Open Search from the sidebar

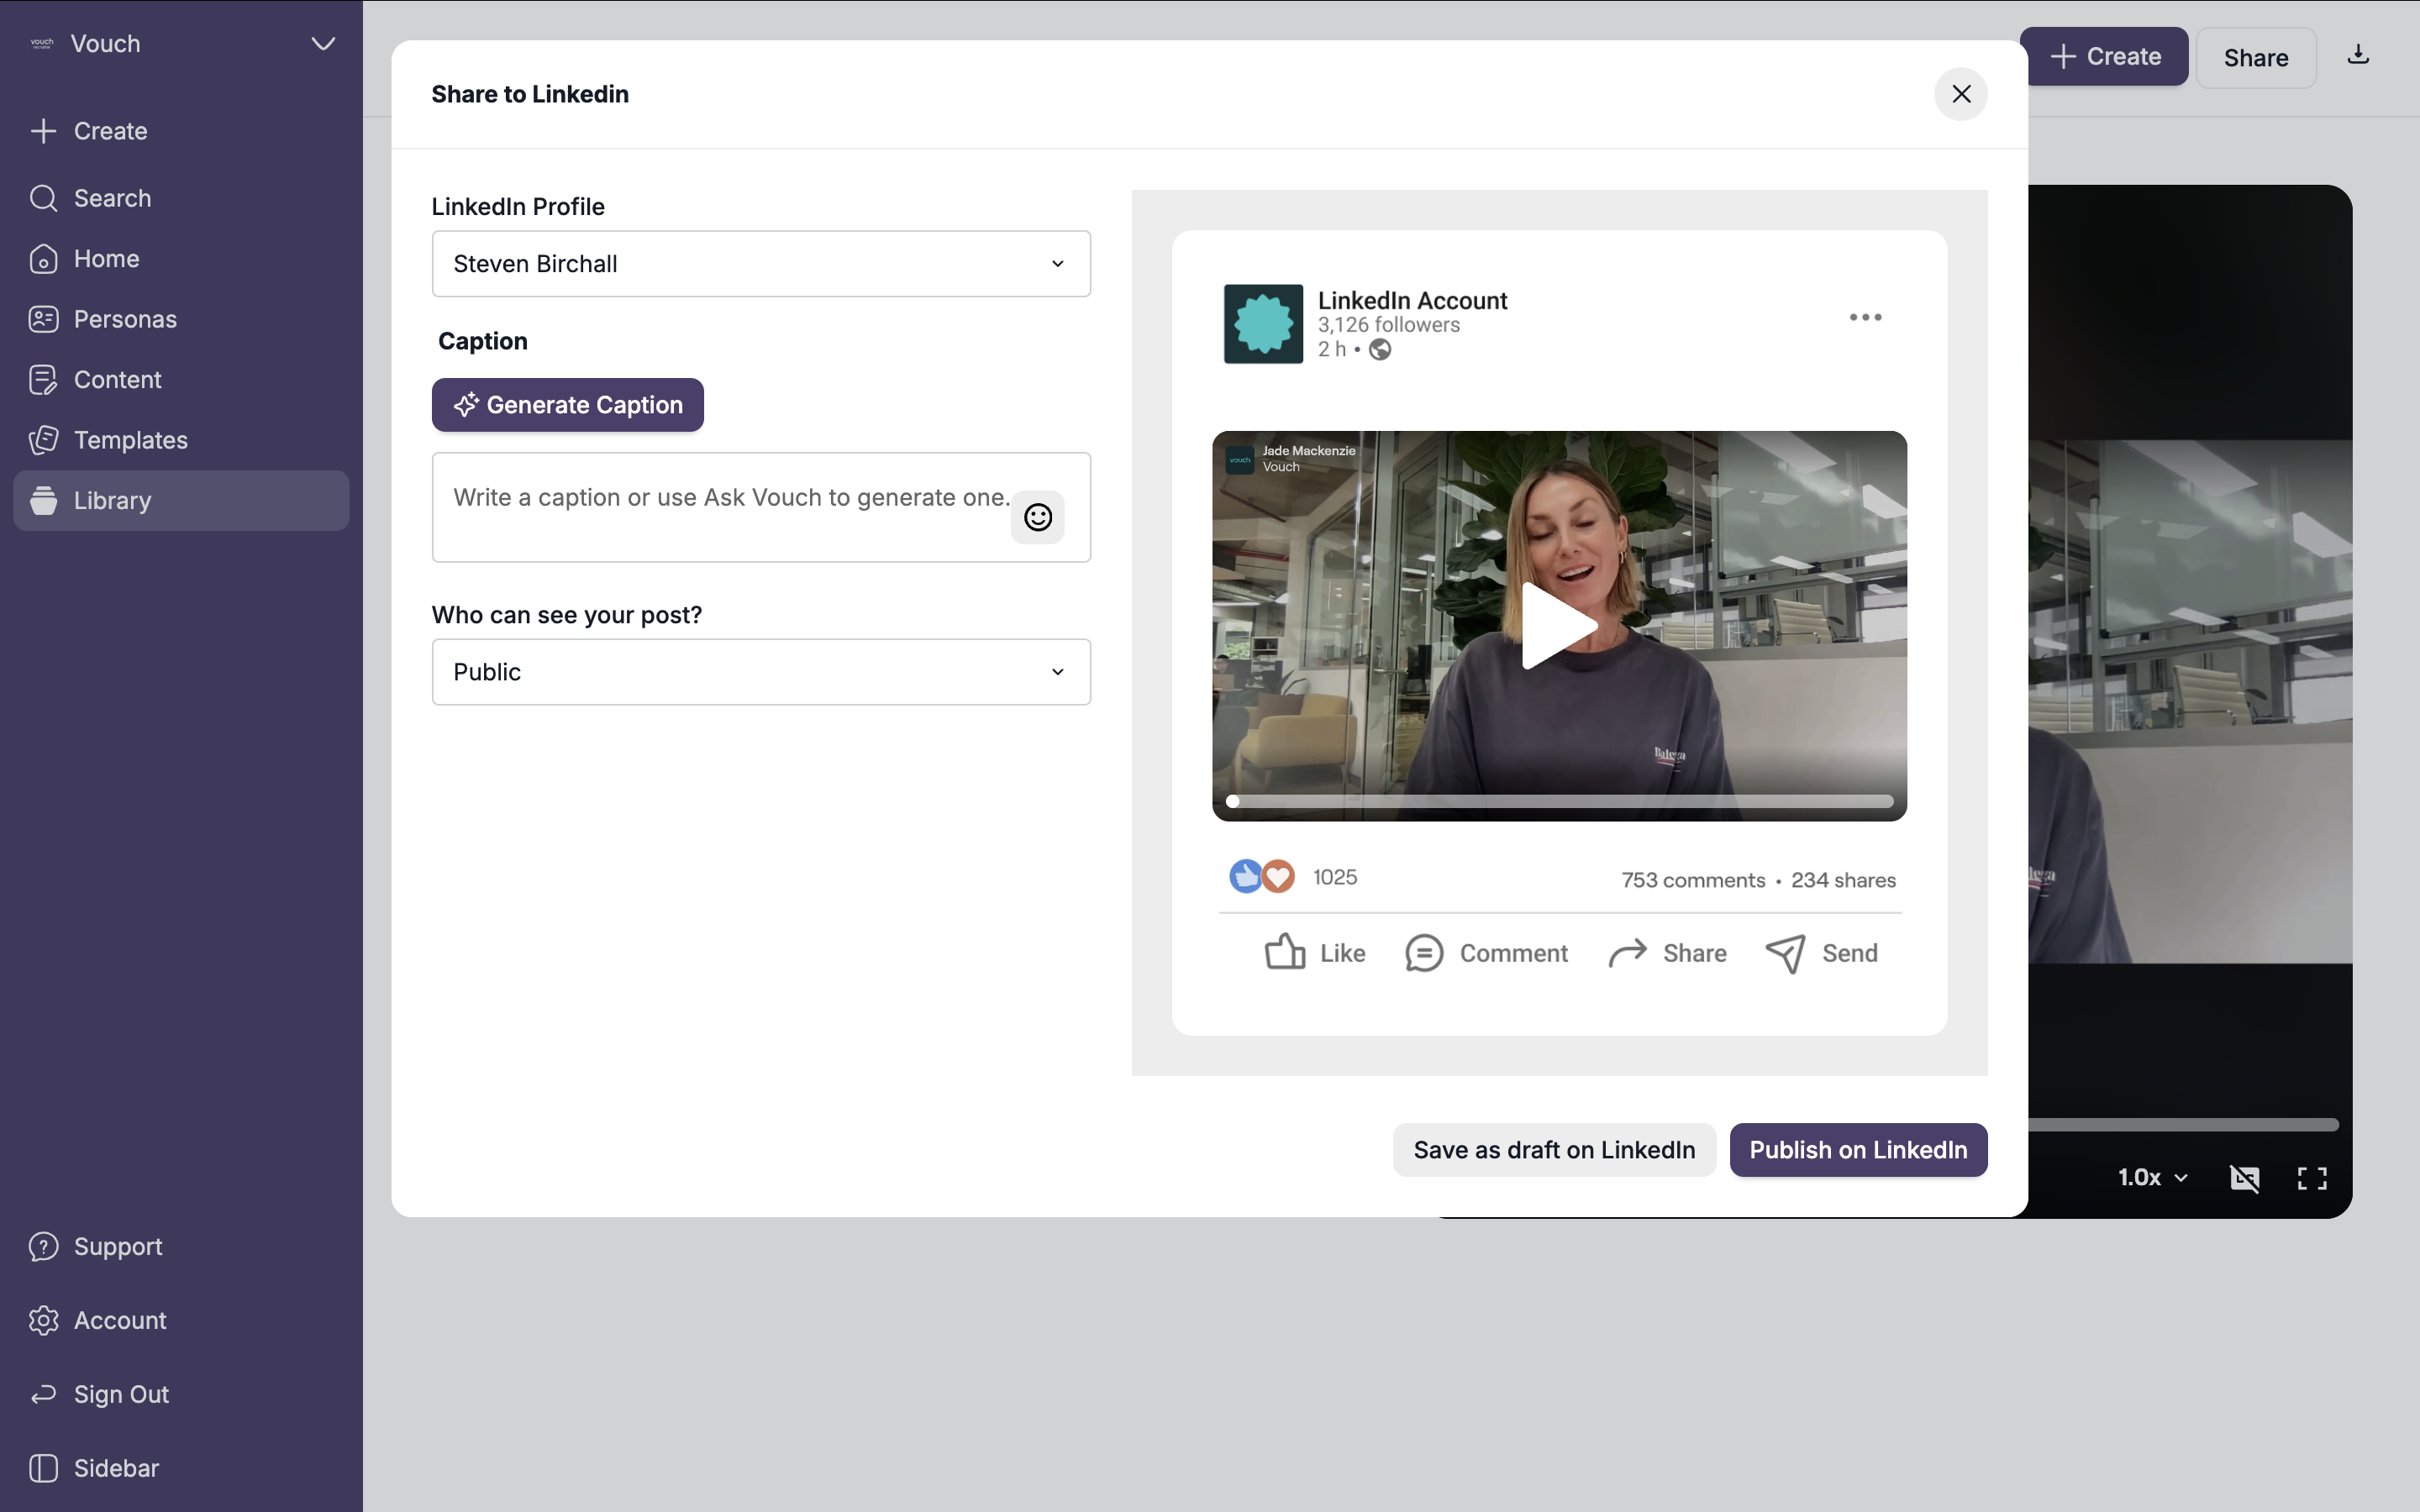181,198
